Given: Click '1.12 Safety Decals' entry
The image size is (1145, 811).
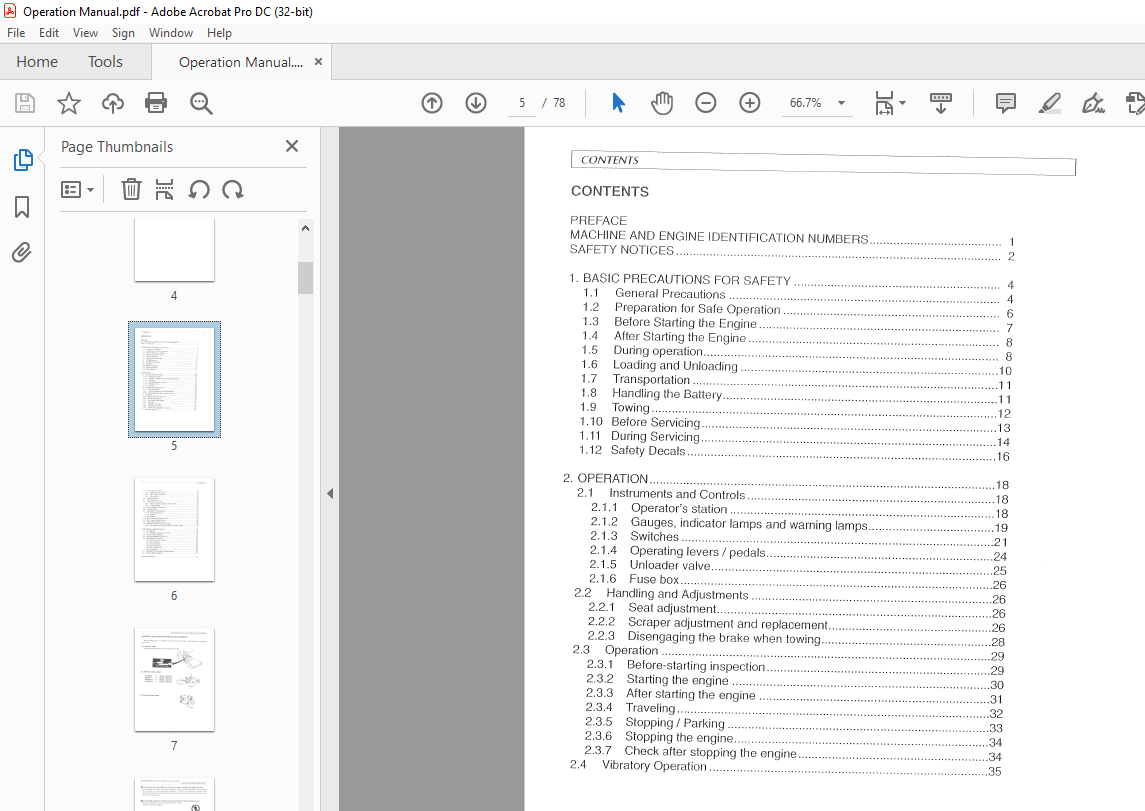Looking at the screenshot, I should [x=794, y=453].
